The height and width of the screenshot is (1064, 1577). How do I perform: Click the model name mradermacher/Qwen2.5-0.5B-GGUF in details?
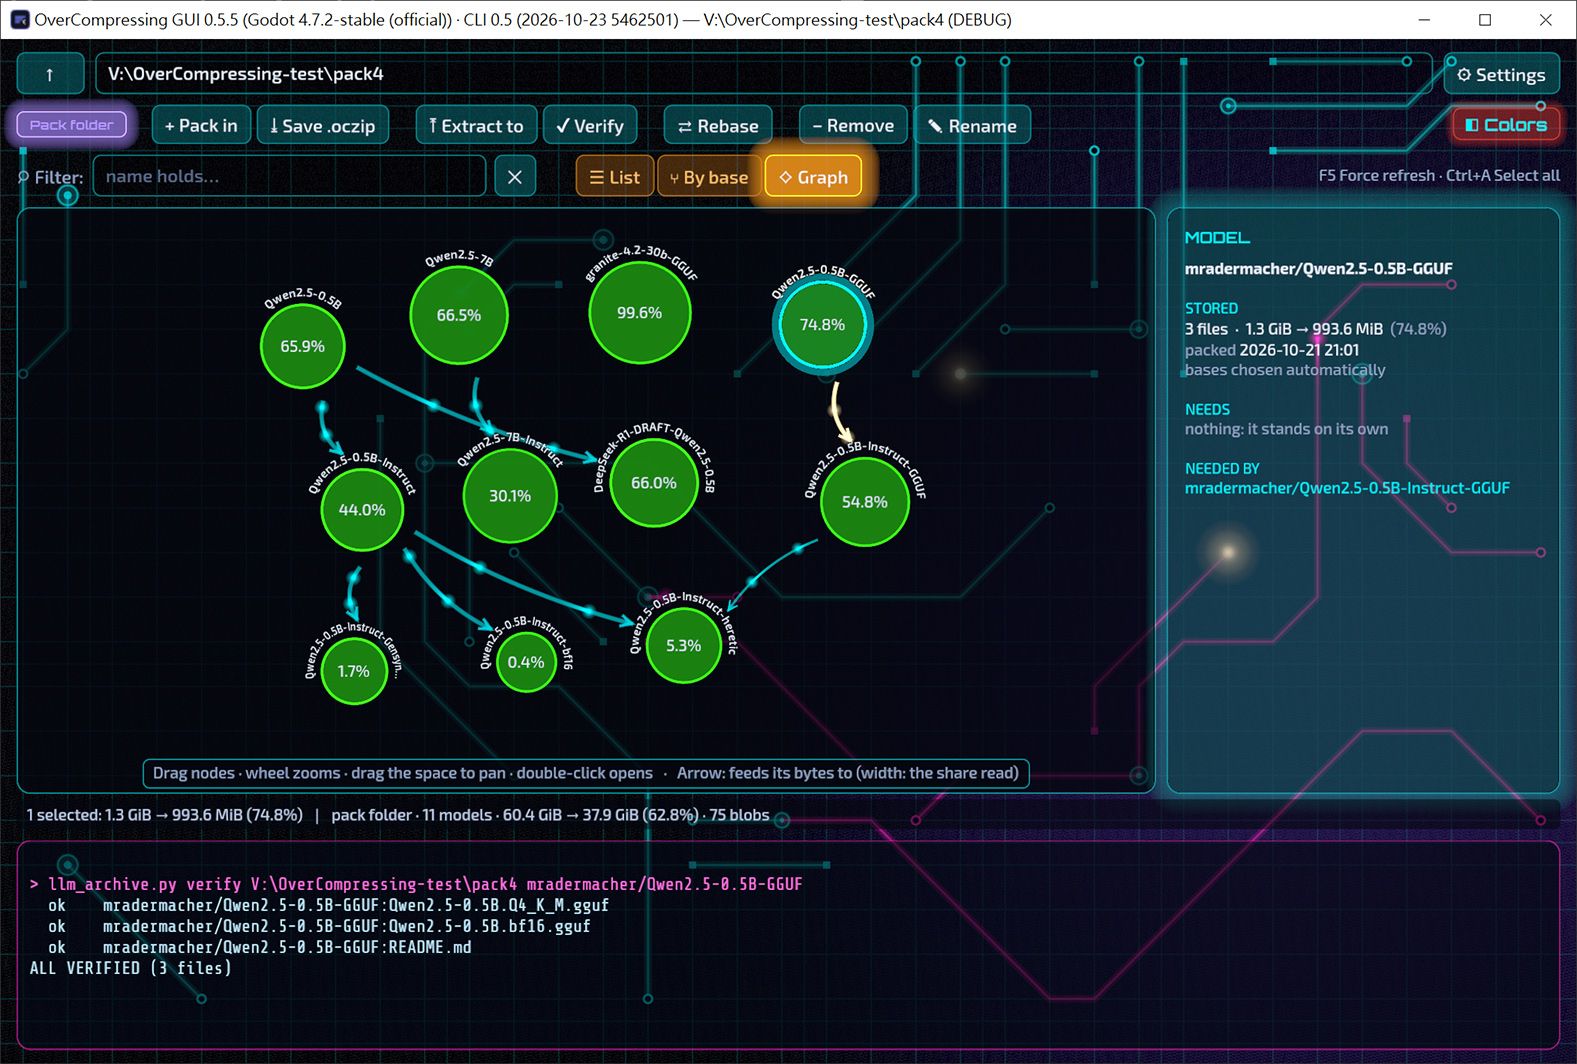pyautogui.click(x=1318, y=268)
